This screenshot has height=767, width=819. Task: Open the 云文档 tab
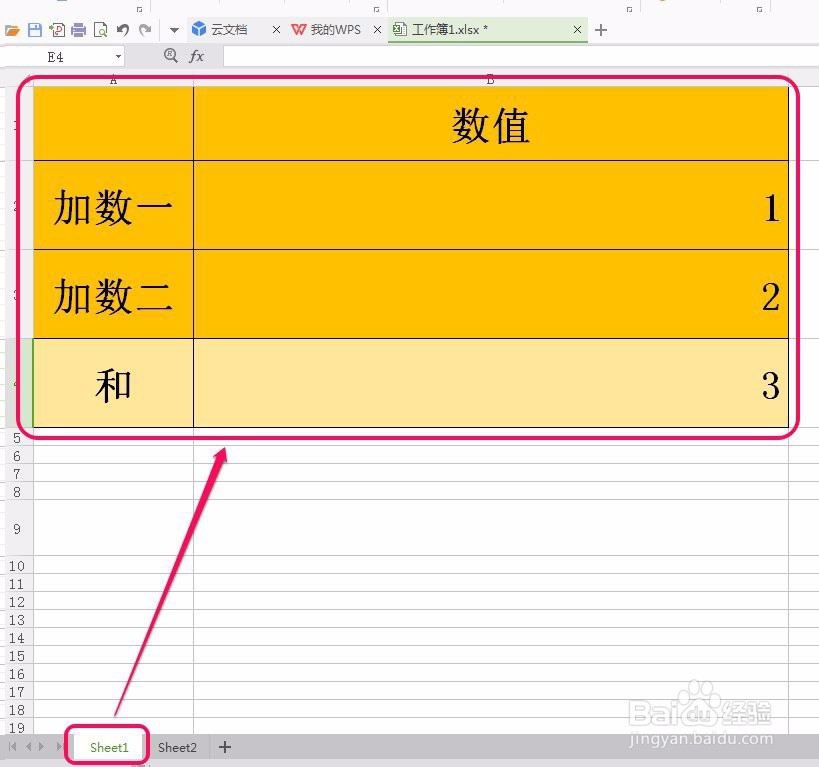click(228, 30)
